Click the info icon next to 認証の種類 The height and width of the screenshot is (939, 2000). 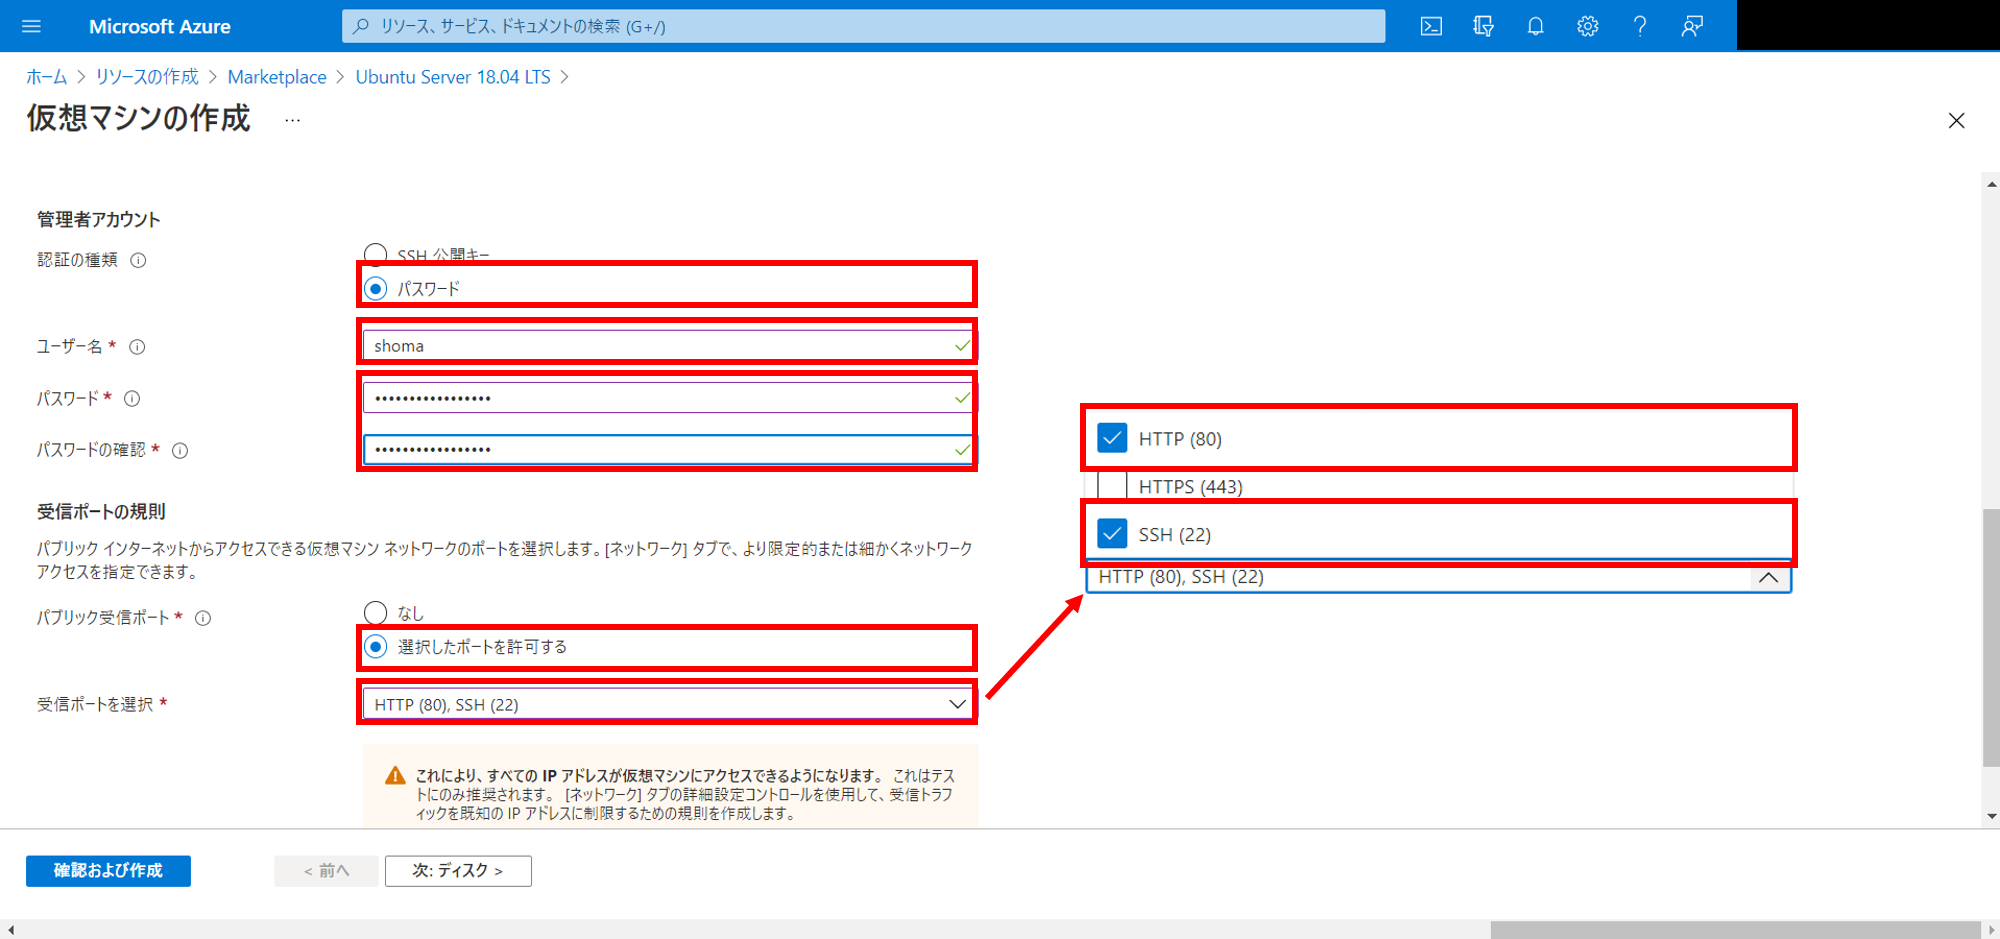(139, 260)
